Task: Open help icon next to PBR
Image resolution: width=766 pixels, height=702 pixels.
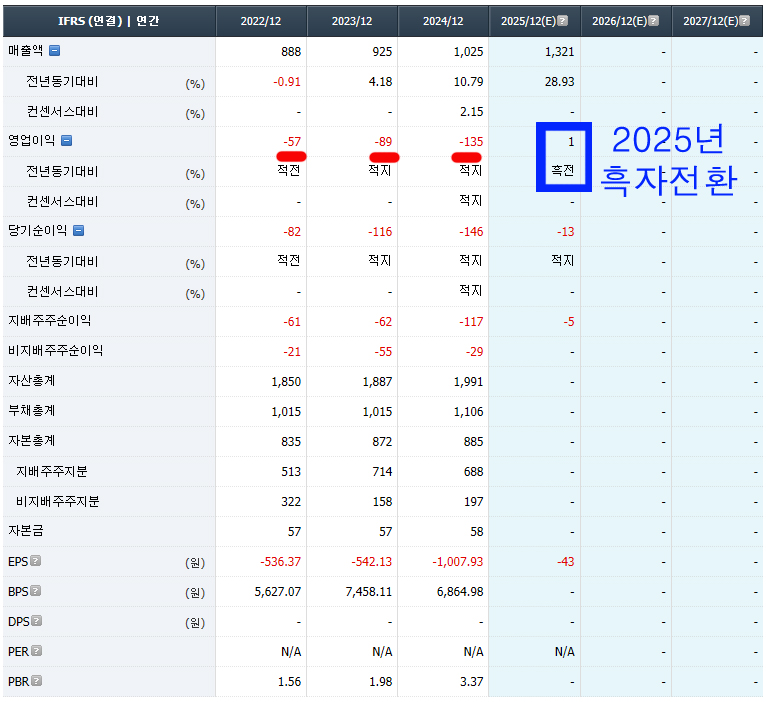Action: 37,681
